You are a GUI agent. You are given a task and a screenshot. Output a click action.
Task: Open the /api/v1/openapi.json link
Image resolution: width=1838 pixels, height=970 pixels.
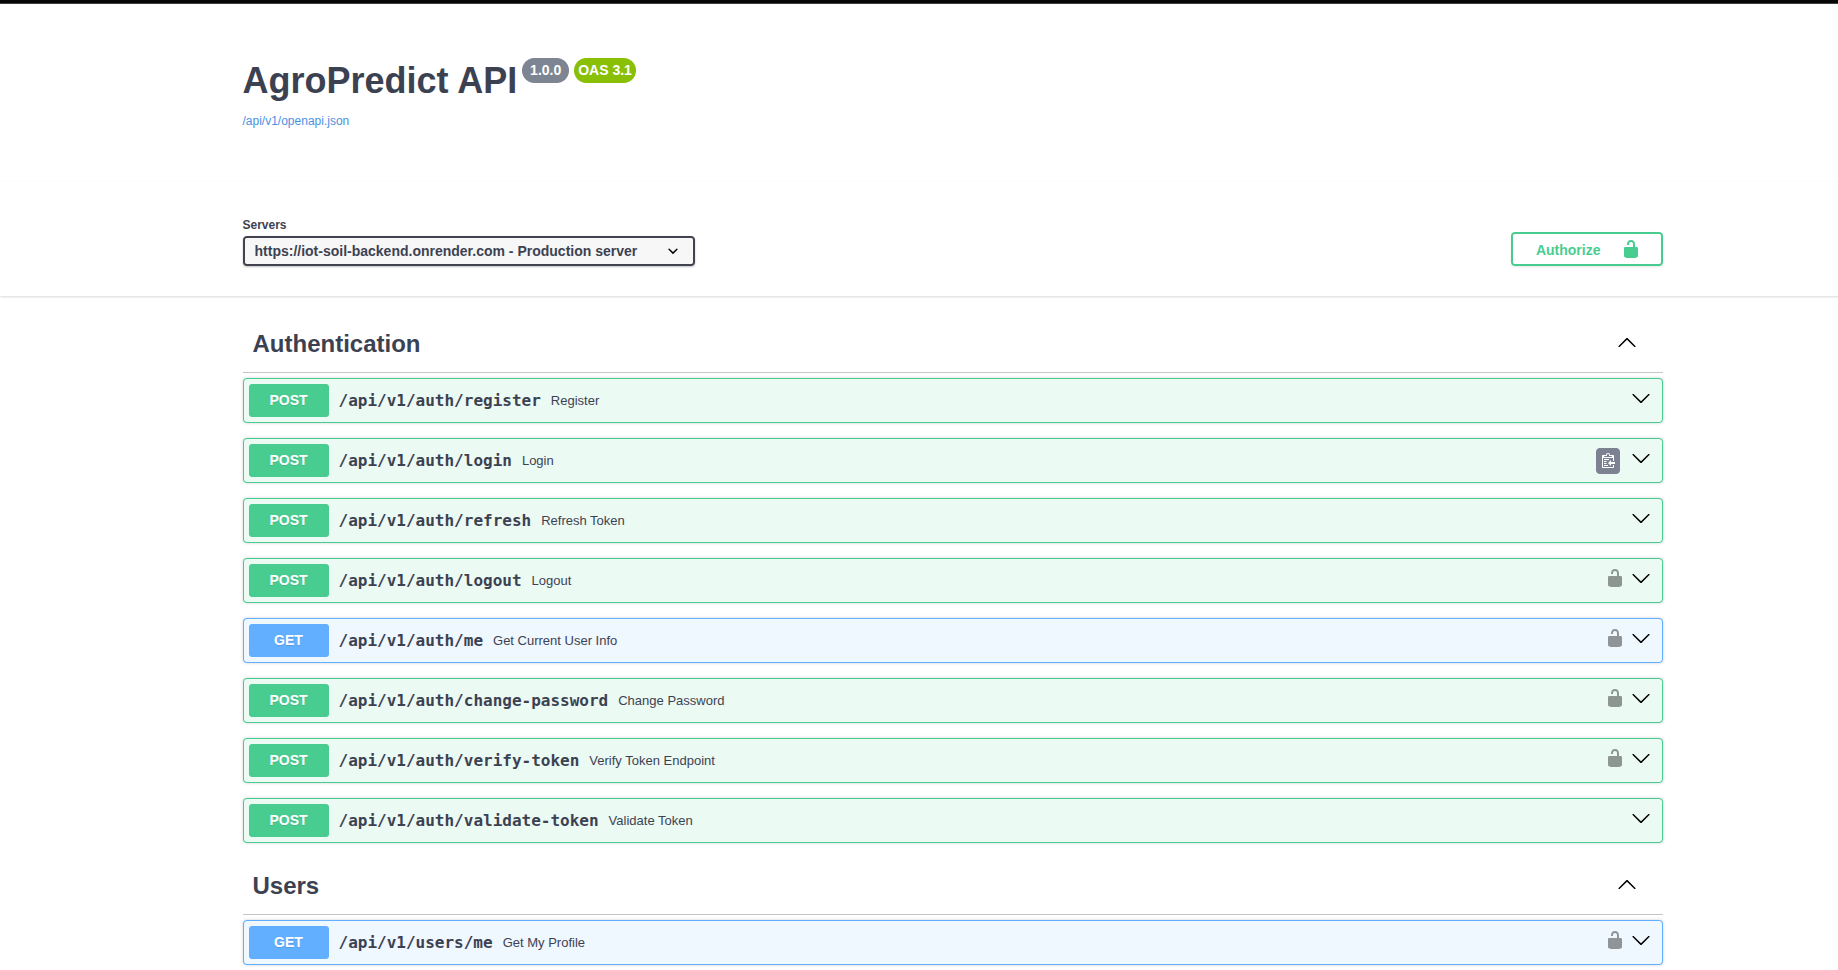tap(296, 121)
